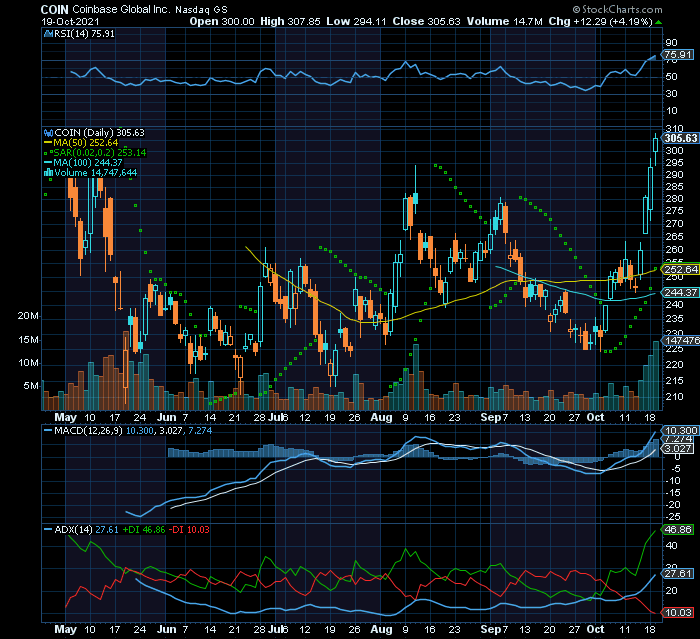This screenshot has width=700, height=639.
Task: Select the COIN ticker symbol in the header
Action: 54,9
